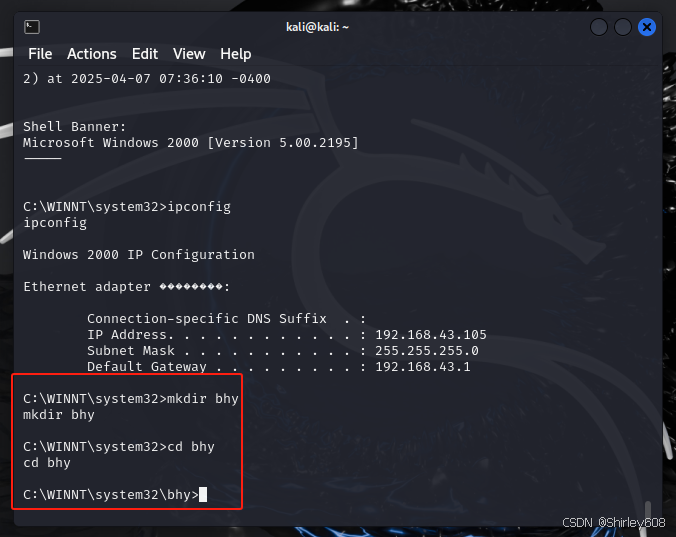The width and height of the screenshot is (676, 537).
Task: Click the window title 'kali@kali: ~'
Action: pyautogui.click(x=317, y=27)
